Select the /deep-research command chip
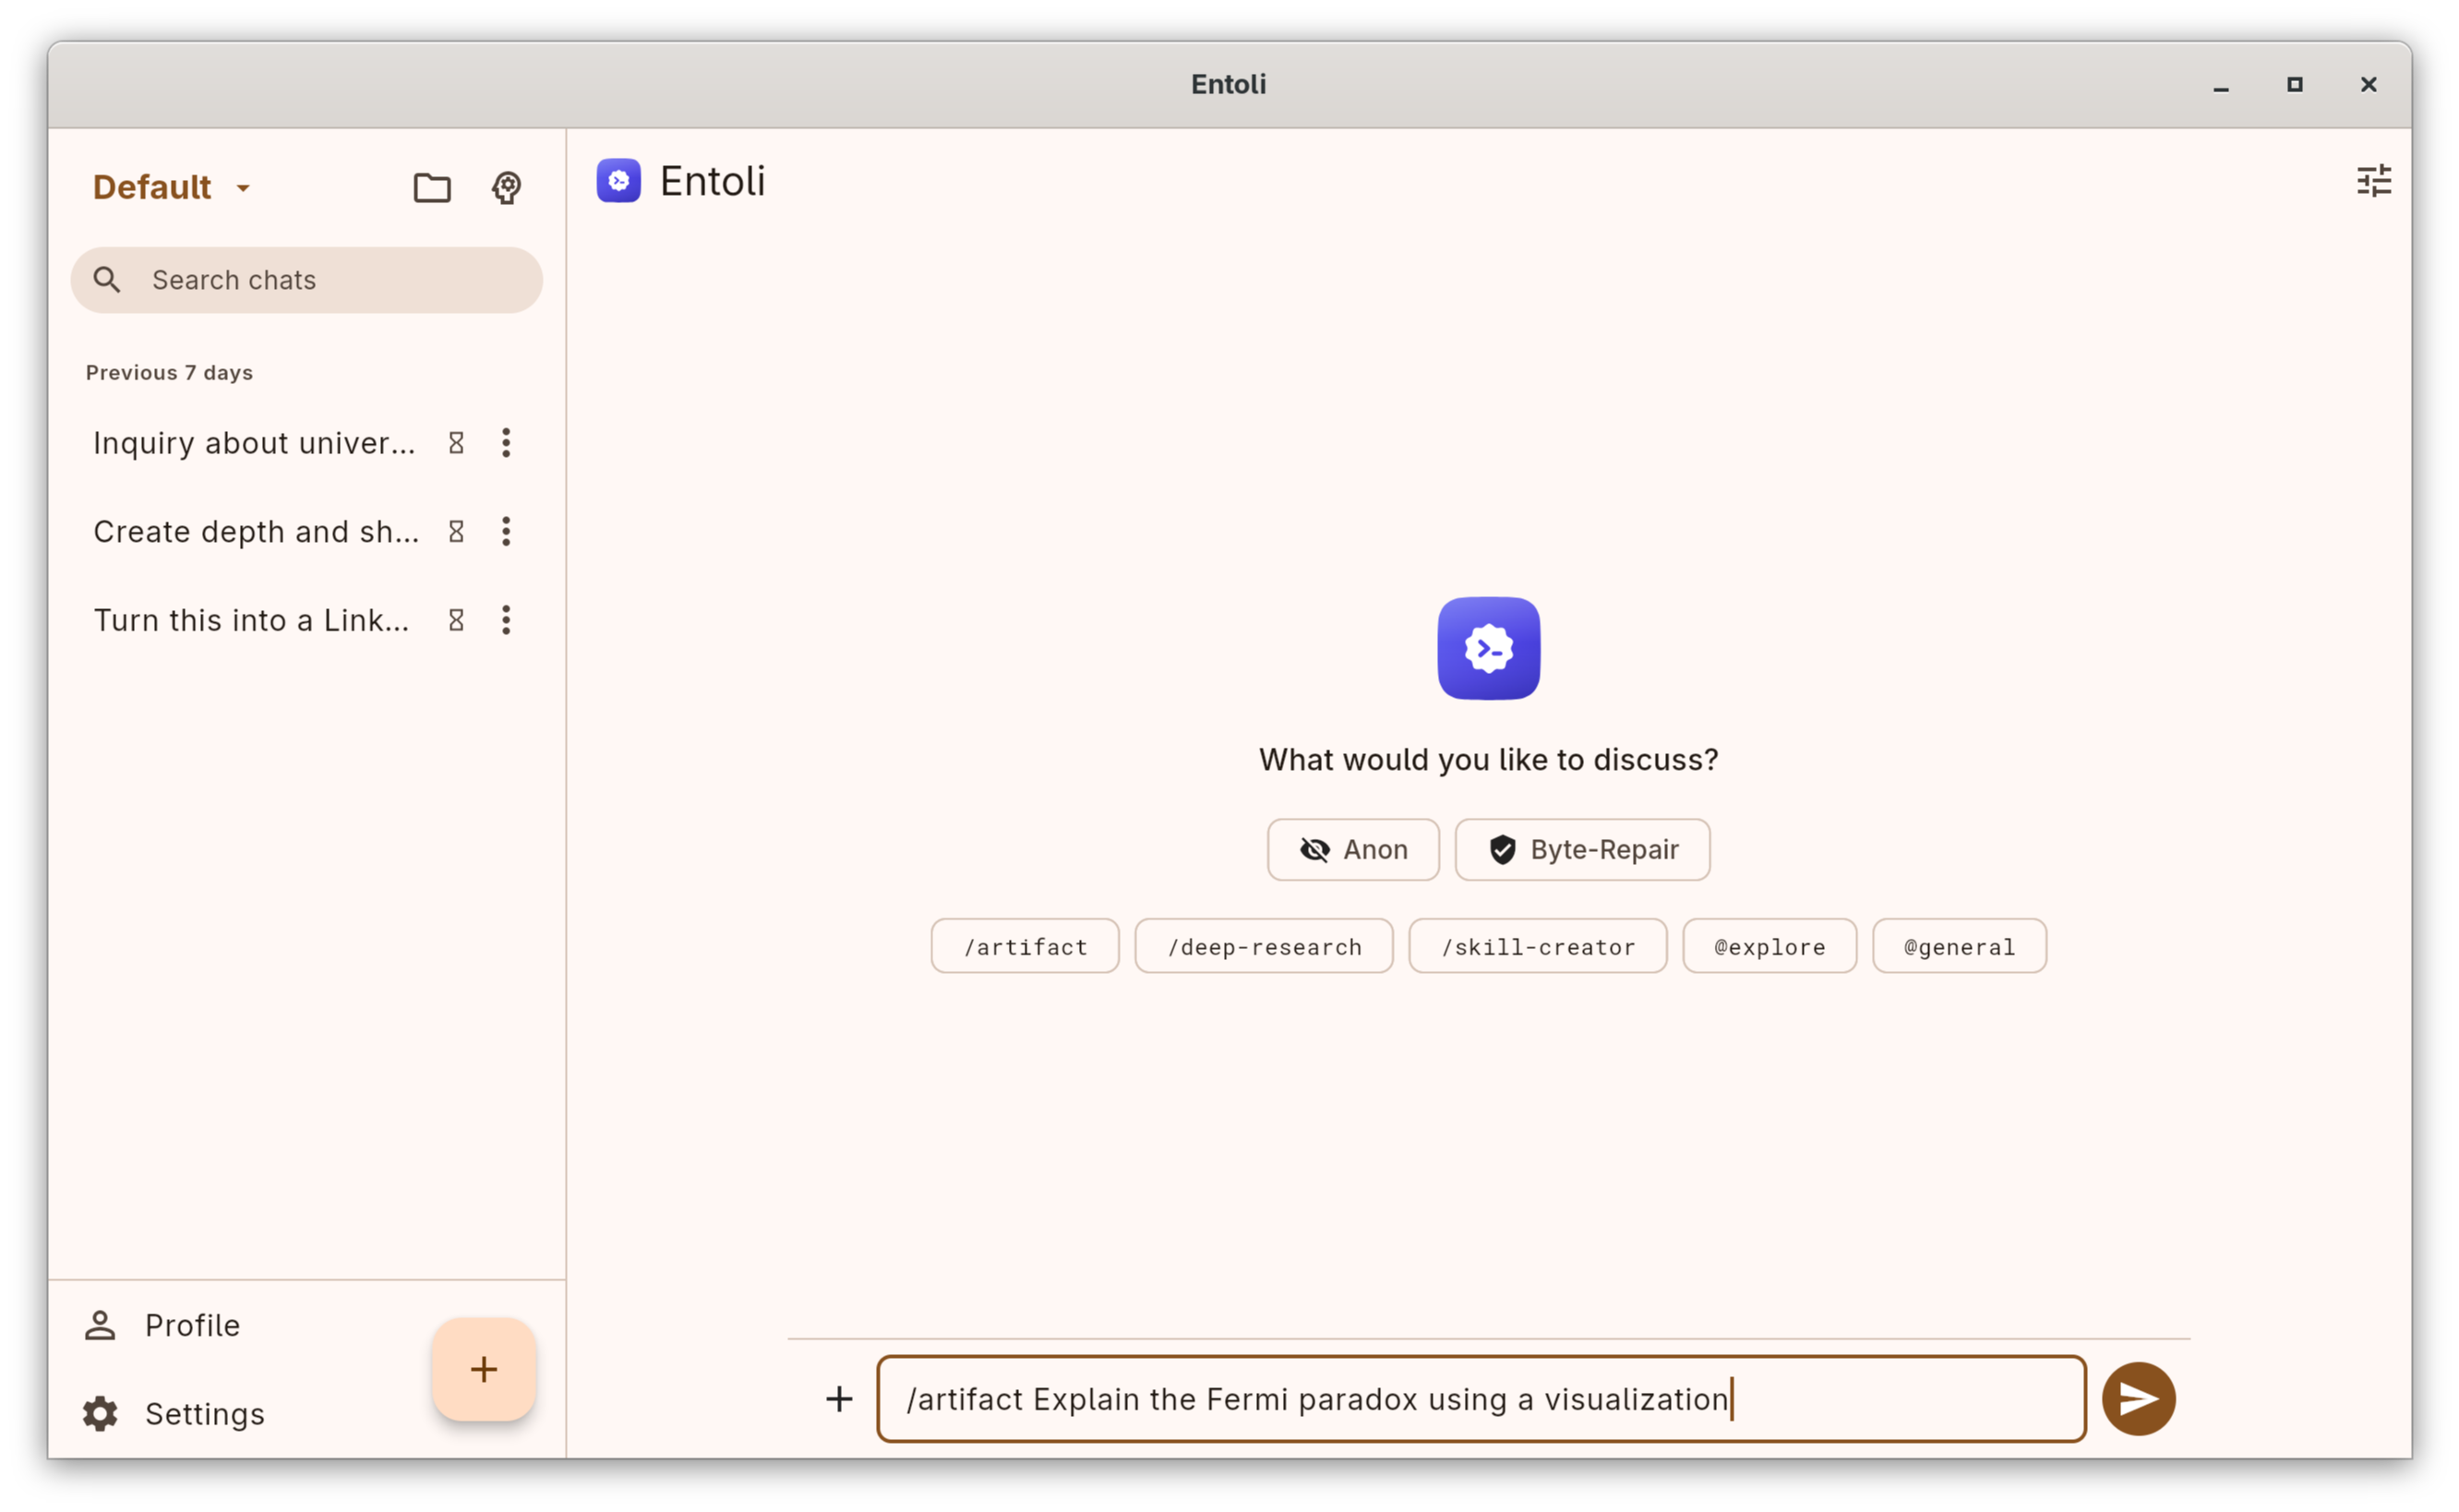The height and width of the screenshot is (1512, 2459). point(1264,946)
